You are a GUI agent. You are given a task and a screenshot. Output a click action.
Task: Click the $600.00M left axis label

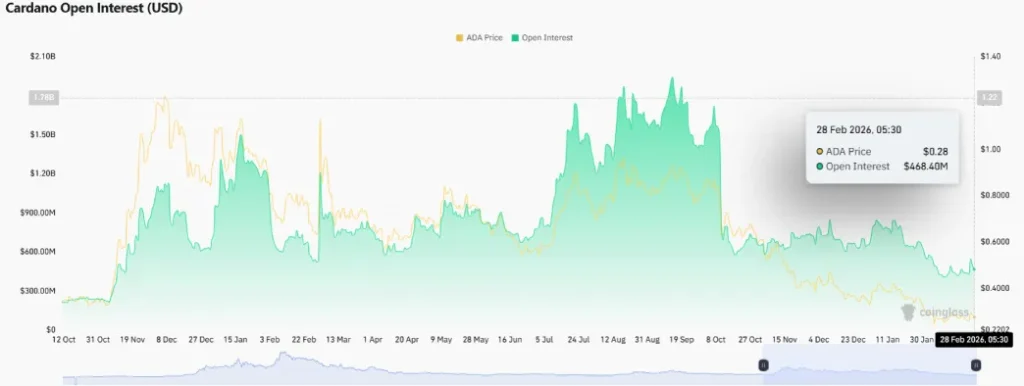pos(39,251)
